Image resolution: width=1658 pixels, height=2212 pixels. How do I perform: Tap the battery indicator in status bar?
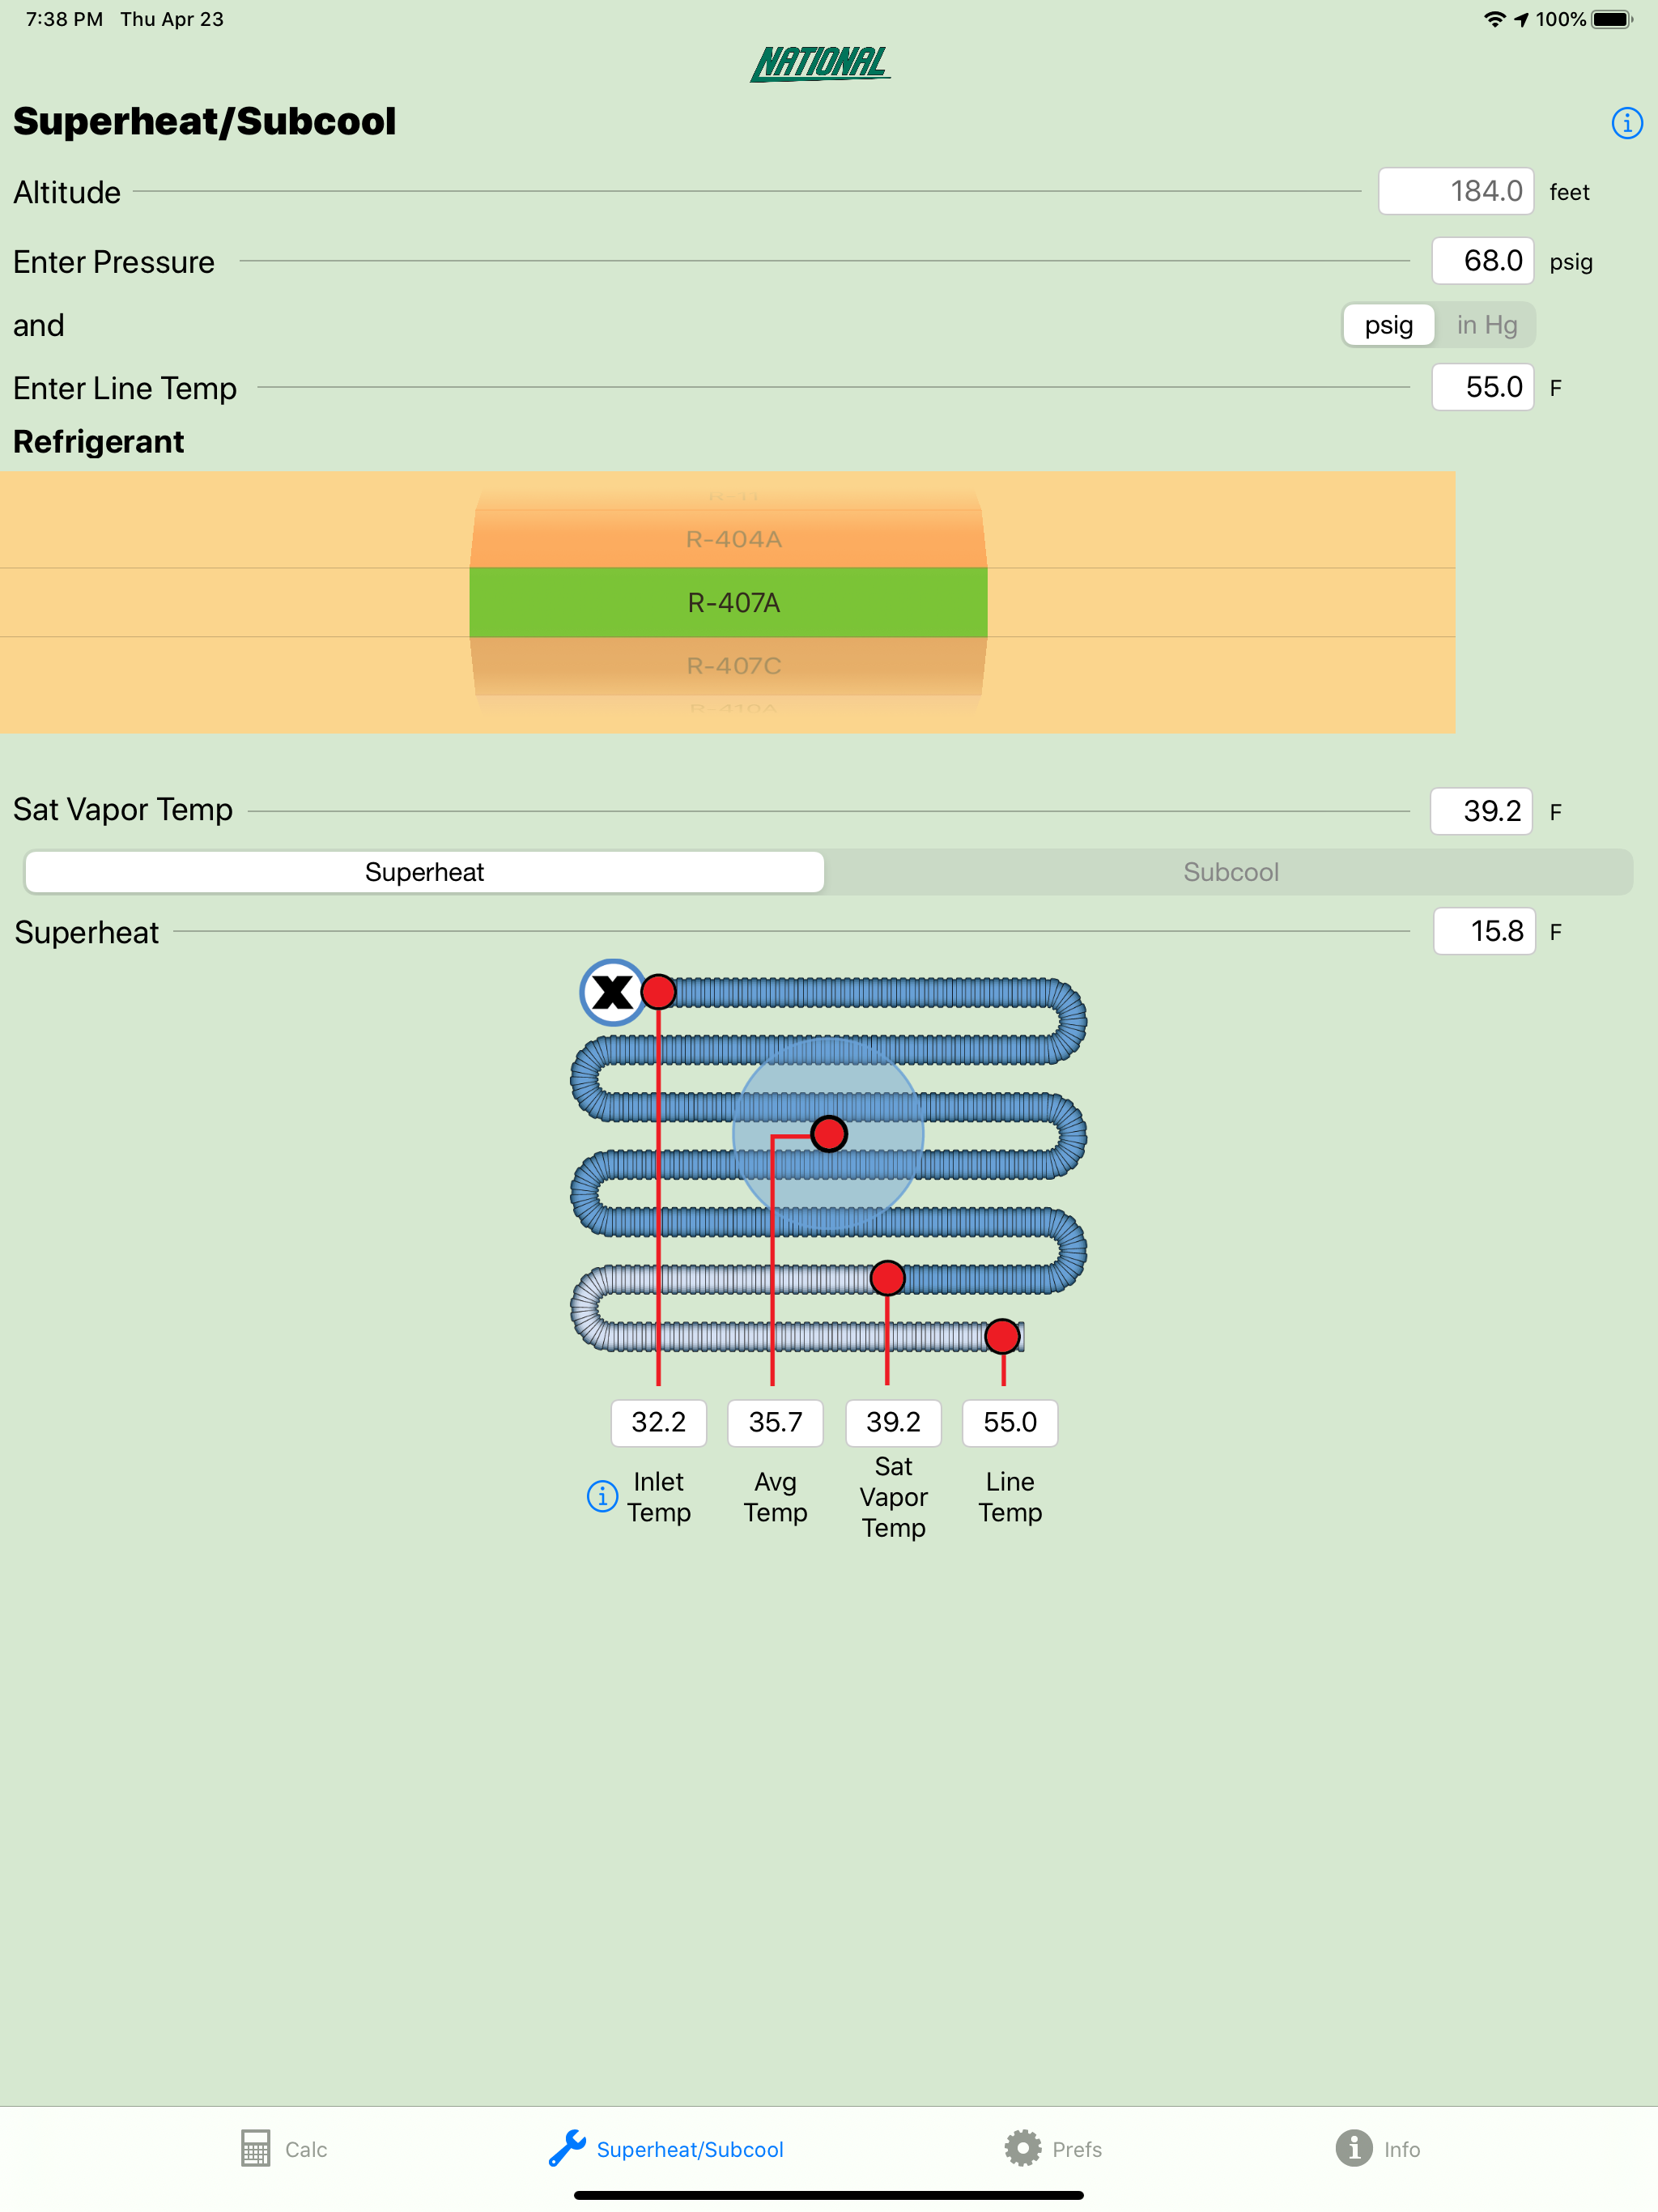[1612, 19]
